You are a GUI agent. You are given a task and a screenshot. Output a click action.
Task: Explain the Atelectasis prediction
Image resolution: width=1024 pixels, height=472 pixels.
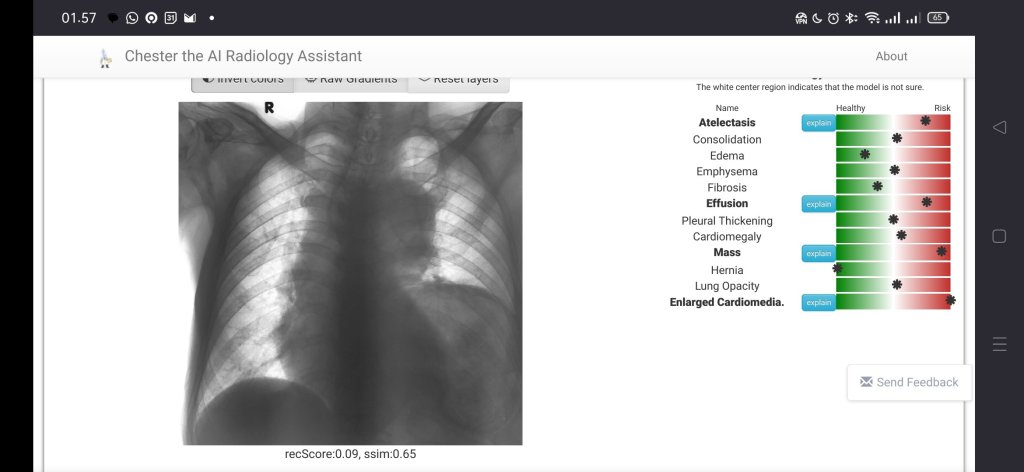[x=818, y=123]
